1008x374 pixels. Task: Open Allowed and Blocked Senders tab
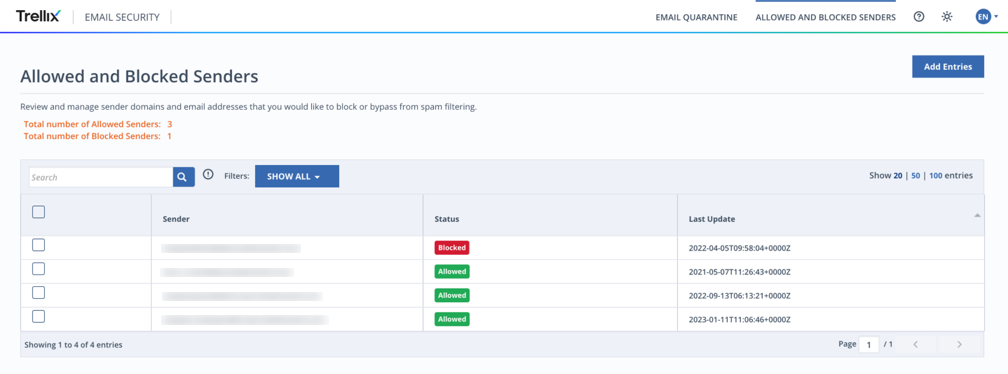[825, 17]
